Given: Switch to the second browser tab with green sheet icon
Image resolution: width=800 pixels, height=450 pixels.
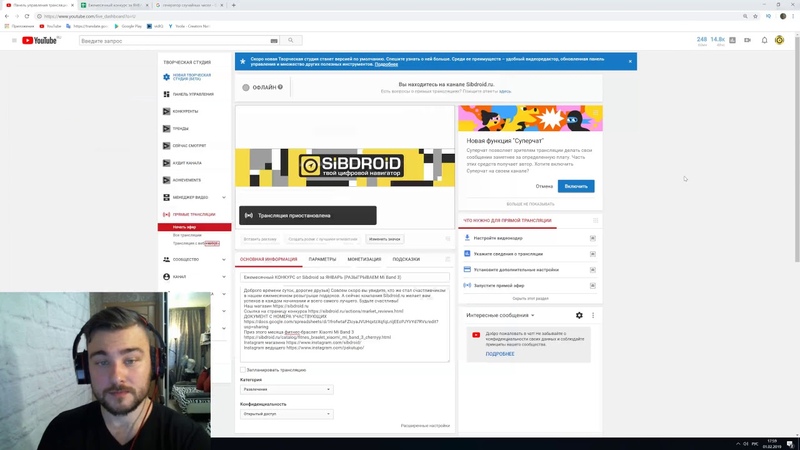Looking at the screenshot, I should (x=114, y=5).
